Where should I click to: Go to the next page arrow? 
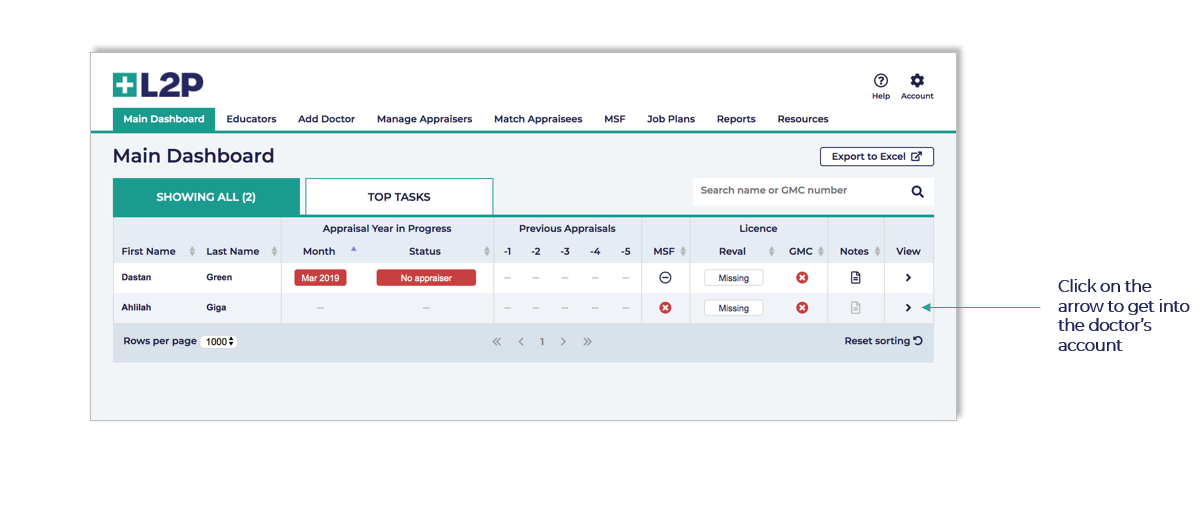[x=564, y=342]
